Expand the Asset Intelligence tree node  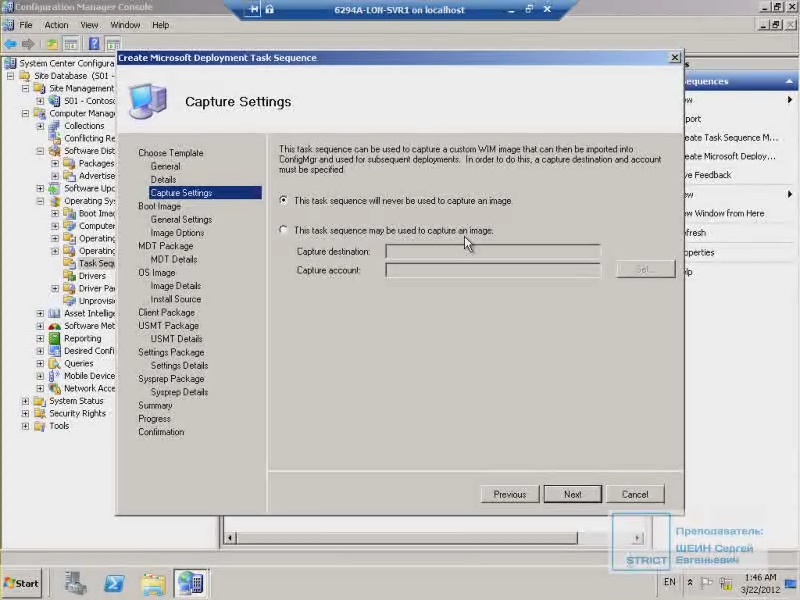point(40,313)
